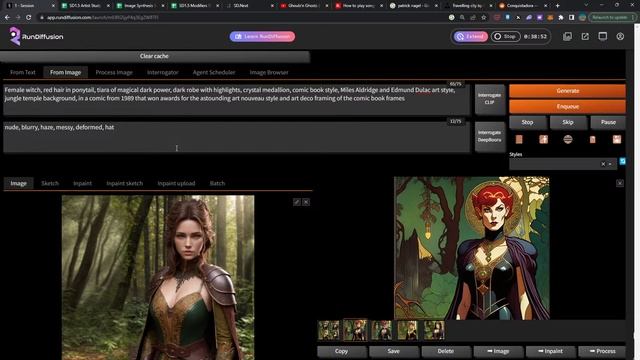Open the Image Browser tab
The image size is (640, 360).
pyautogui.click(x=269, y=72)
